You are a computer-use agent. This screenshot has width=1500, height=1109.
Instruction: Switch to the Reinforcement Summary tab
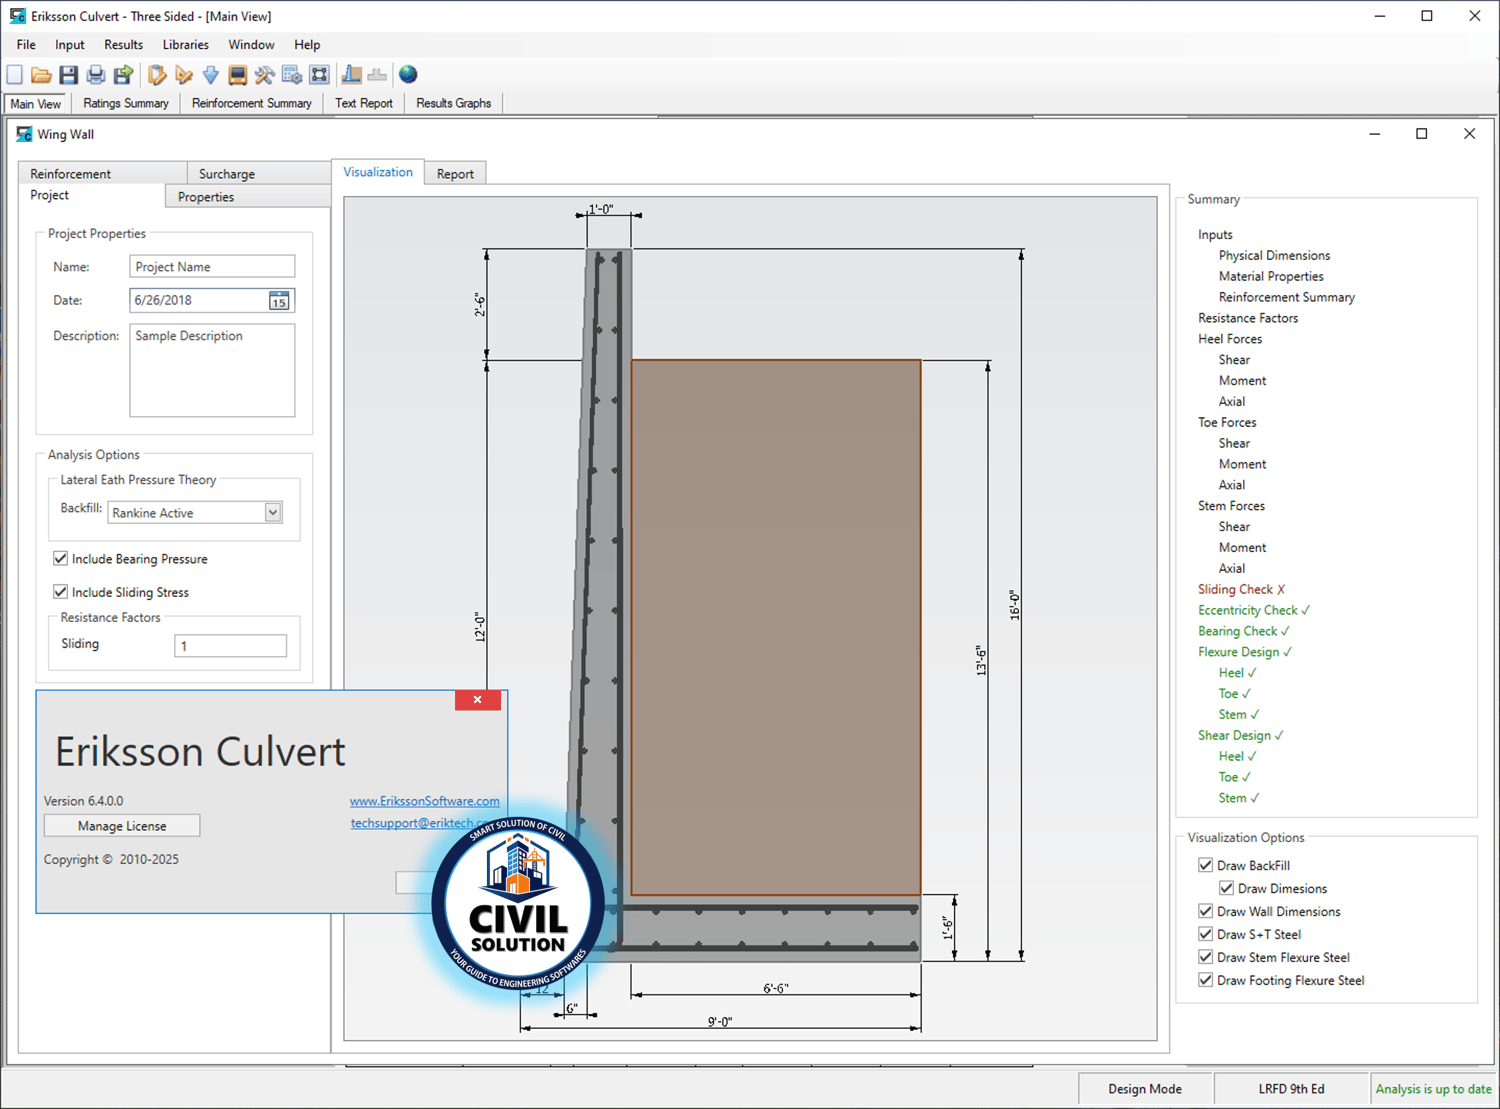point(251,103)
